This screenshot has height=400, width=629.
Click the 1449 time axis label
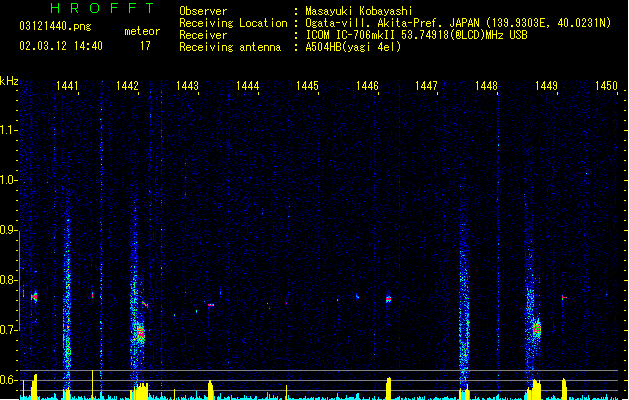[x=546, y=86]
